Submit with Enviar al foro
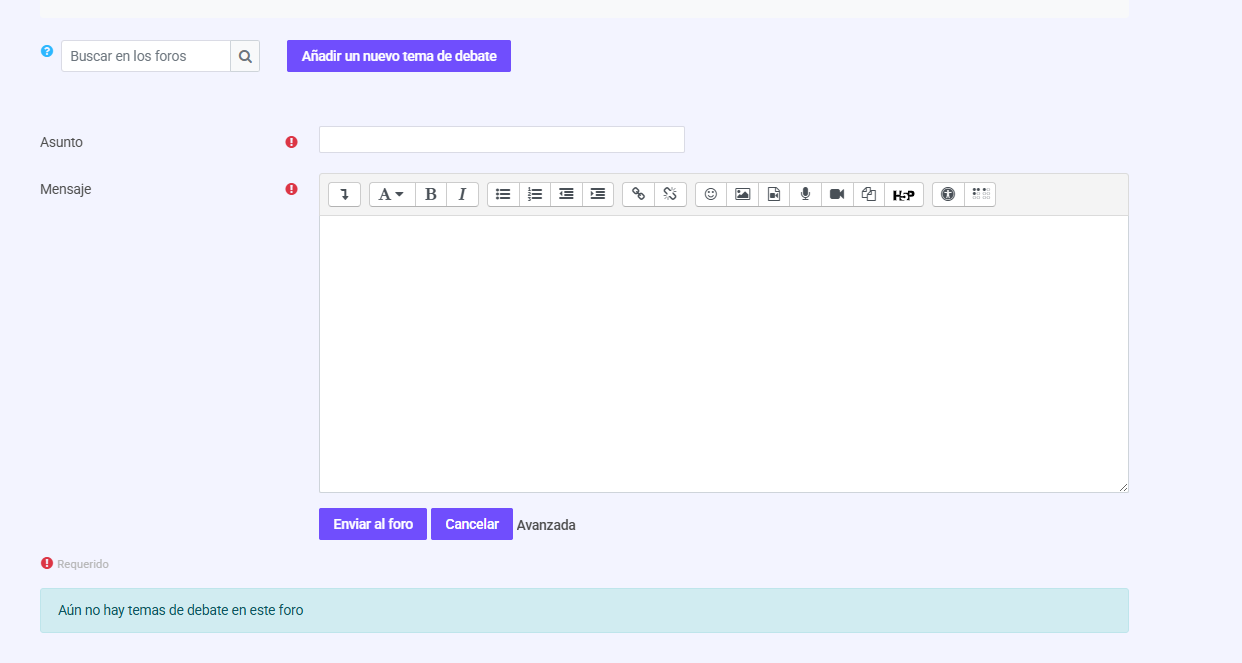The image size is (1242, 663). coord(373,524)
